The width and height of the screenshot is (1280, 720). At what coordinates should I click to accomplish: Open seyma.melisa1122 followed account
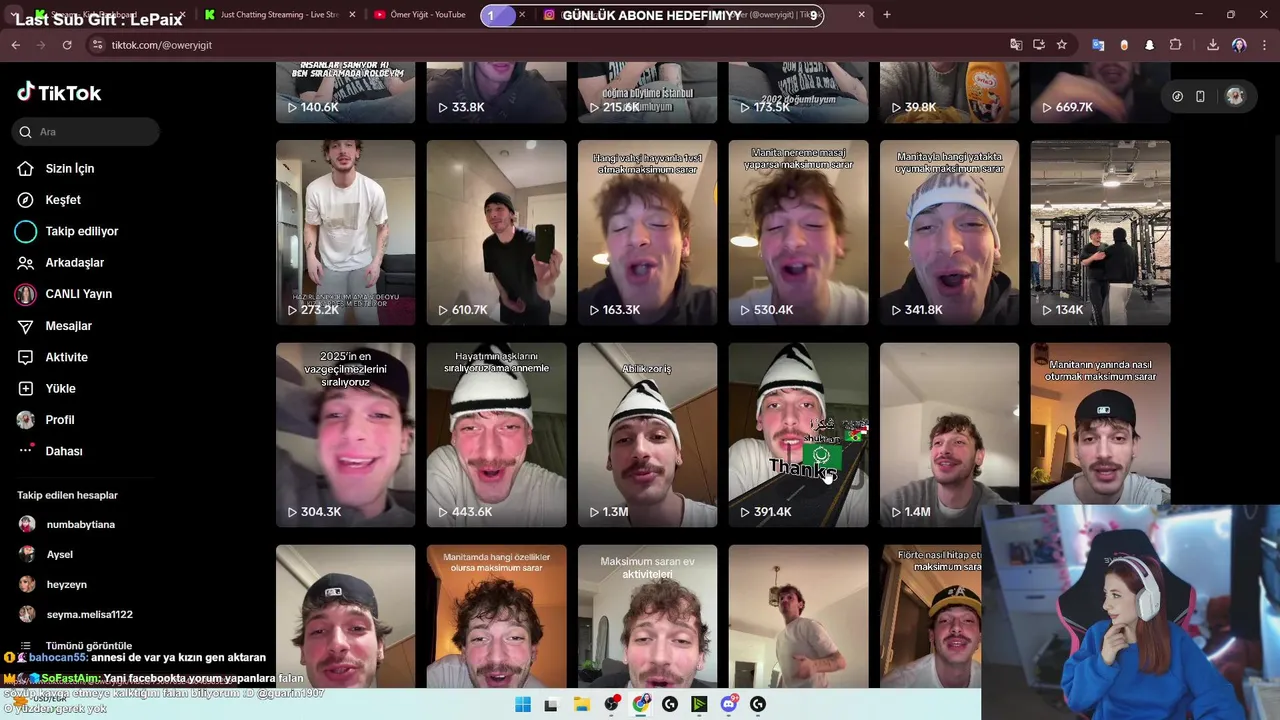click(89, 614)
